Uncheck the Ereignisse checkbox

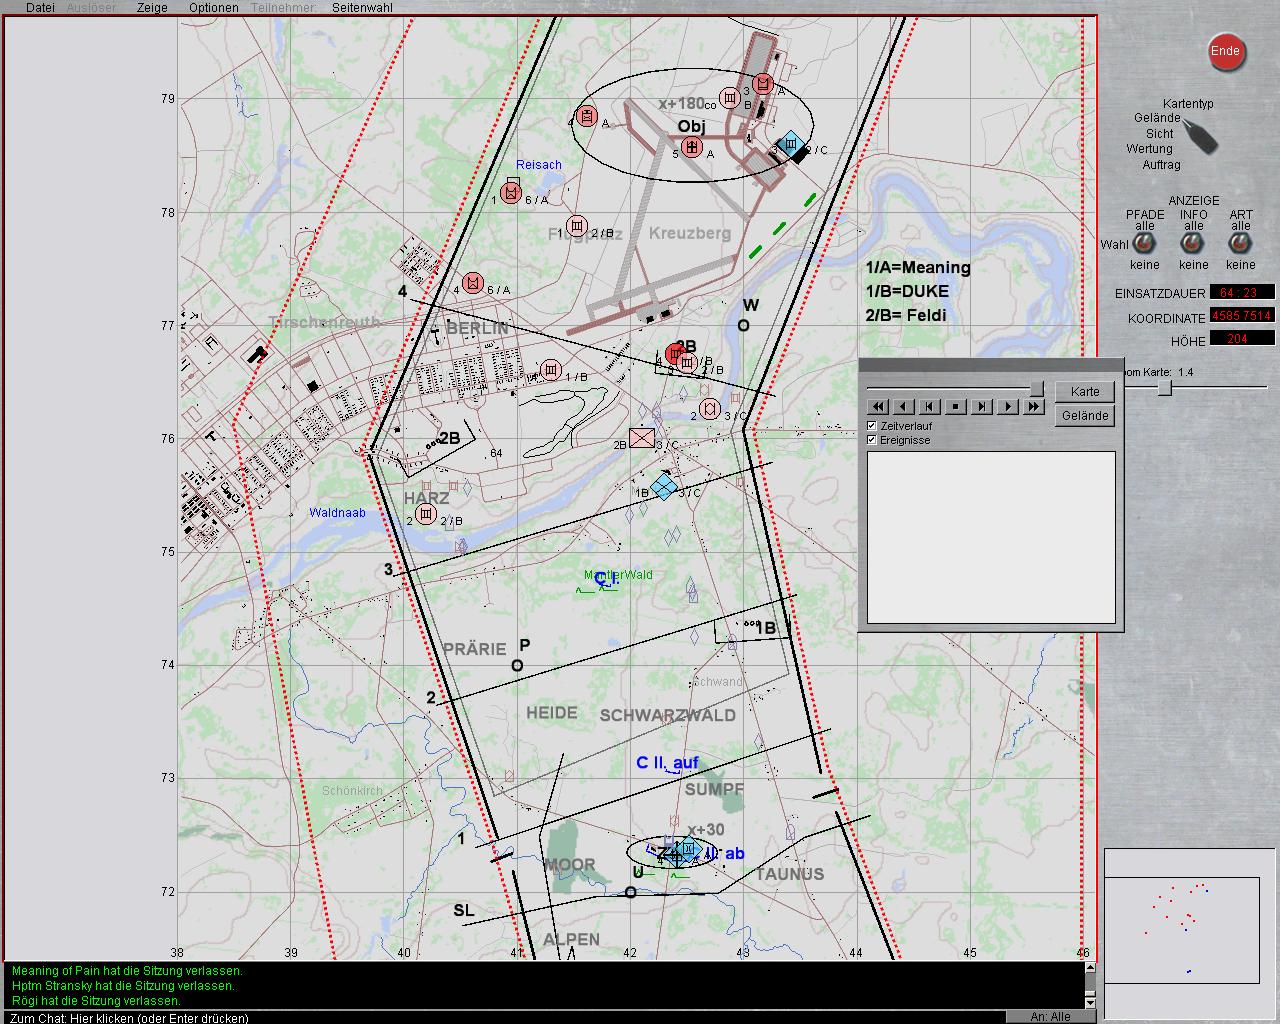point(872,440)
